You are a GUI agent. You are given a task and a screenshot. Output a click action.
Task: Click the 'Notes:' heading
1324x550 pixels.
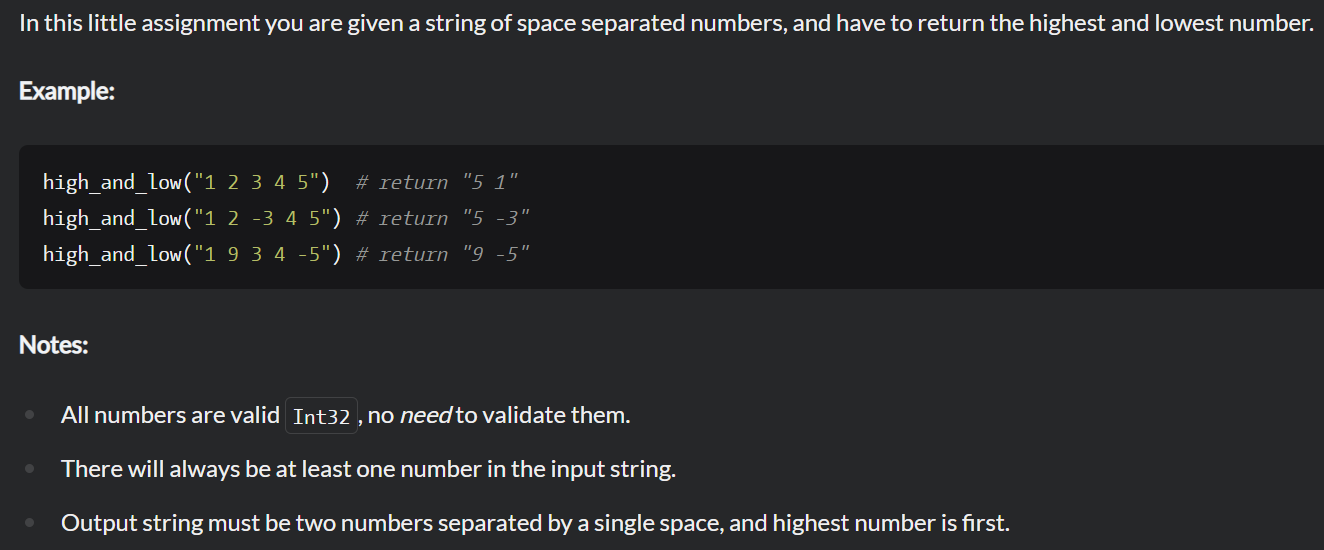pos(54,345)
